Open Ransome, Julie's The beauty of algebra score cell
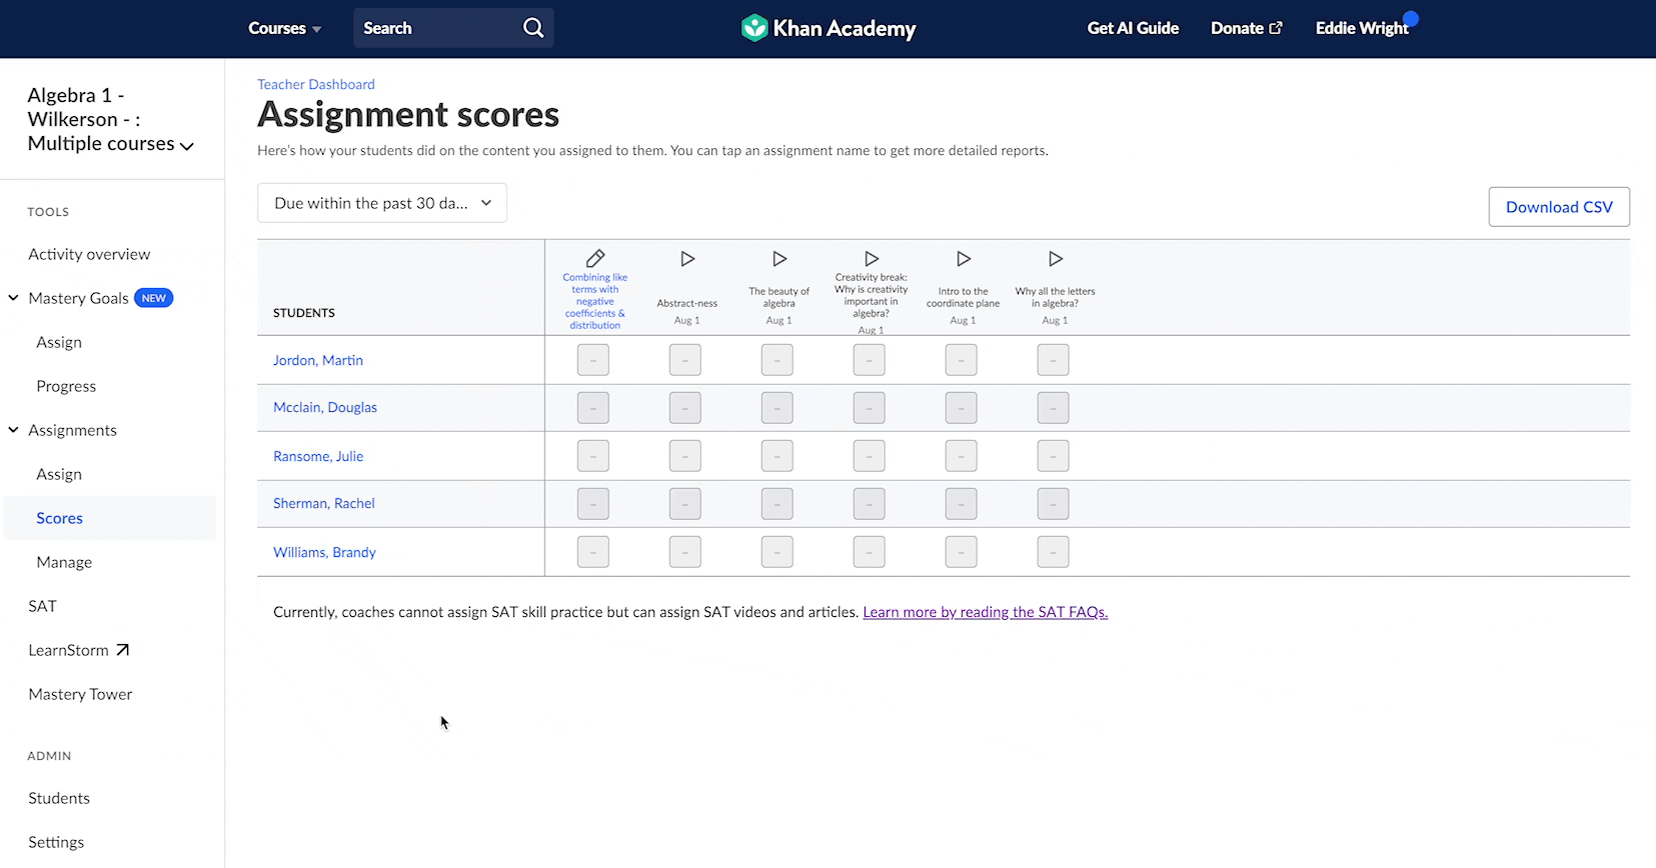1656x868 pixels. (777, 456)
